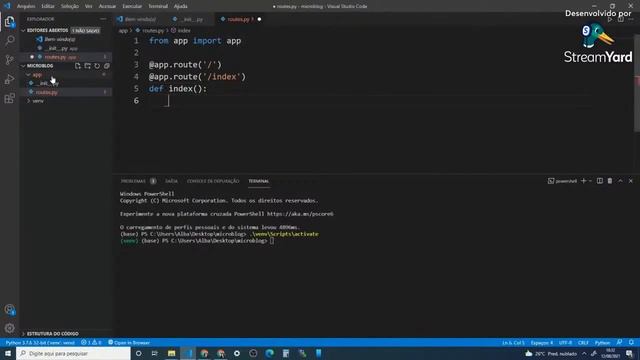This screenshot has width=640, height=360.
Task: Open the Accounts icon in activity bar
Action: tap(9, 309)
